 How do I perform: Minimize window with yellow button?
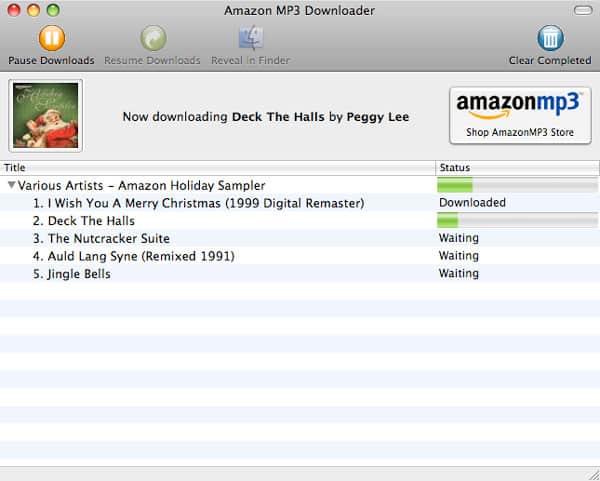pyautogui.click(x=33, y=10)
